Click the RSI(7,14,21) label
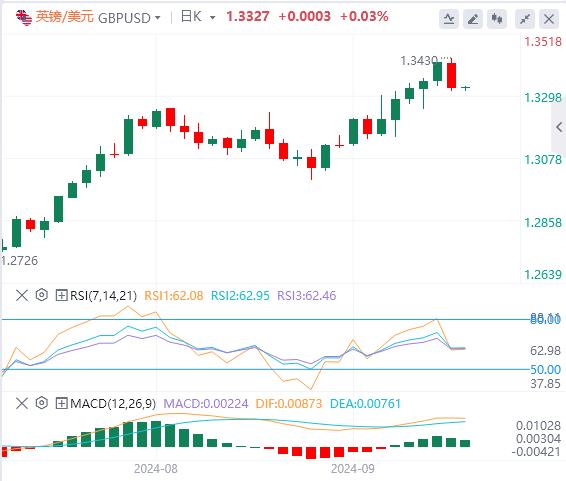The image size is (566, 481). (x=103, y=296)
